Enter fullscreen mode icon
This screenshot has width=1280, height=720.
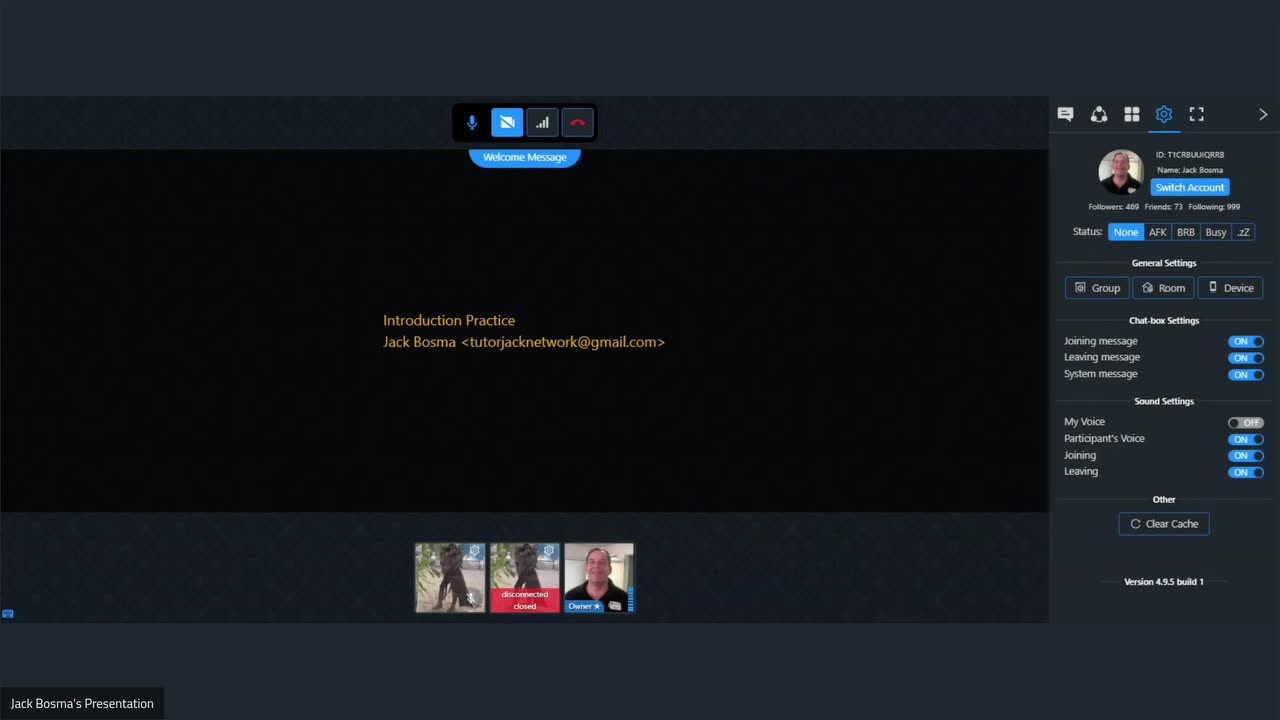click(1196, 114)
